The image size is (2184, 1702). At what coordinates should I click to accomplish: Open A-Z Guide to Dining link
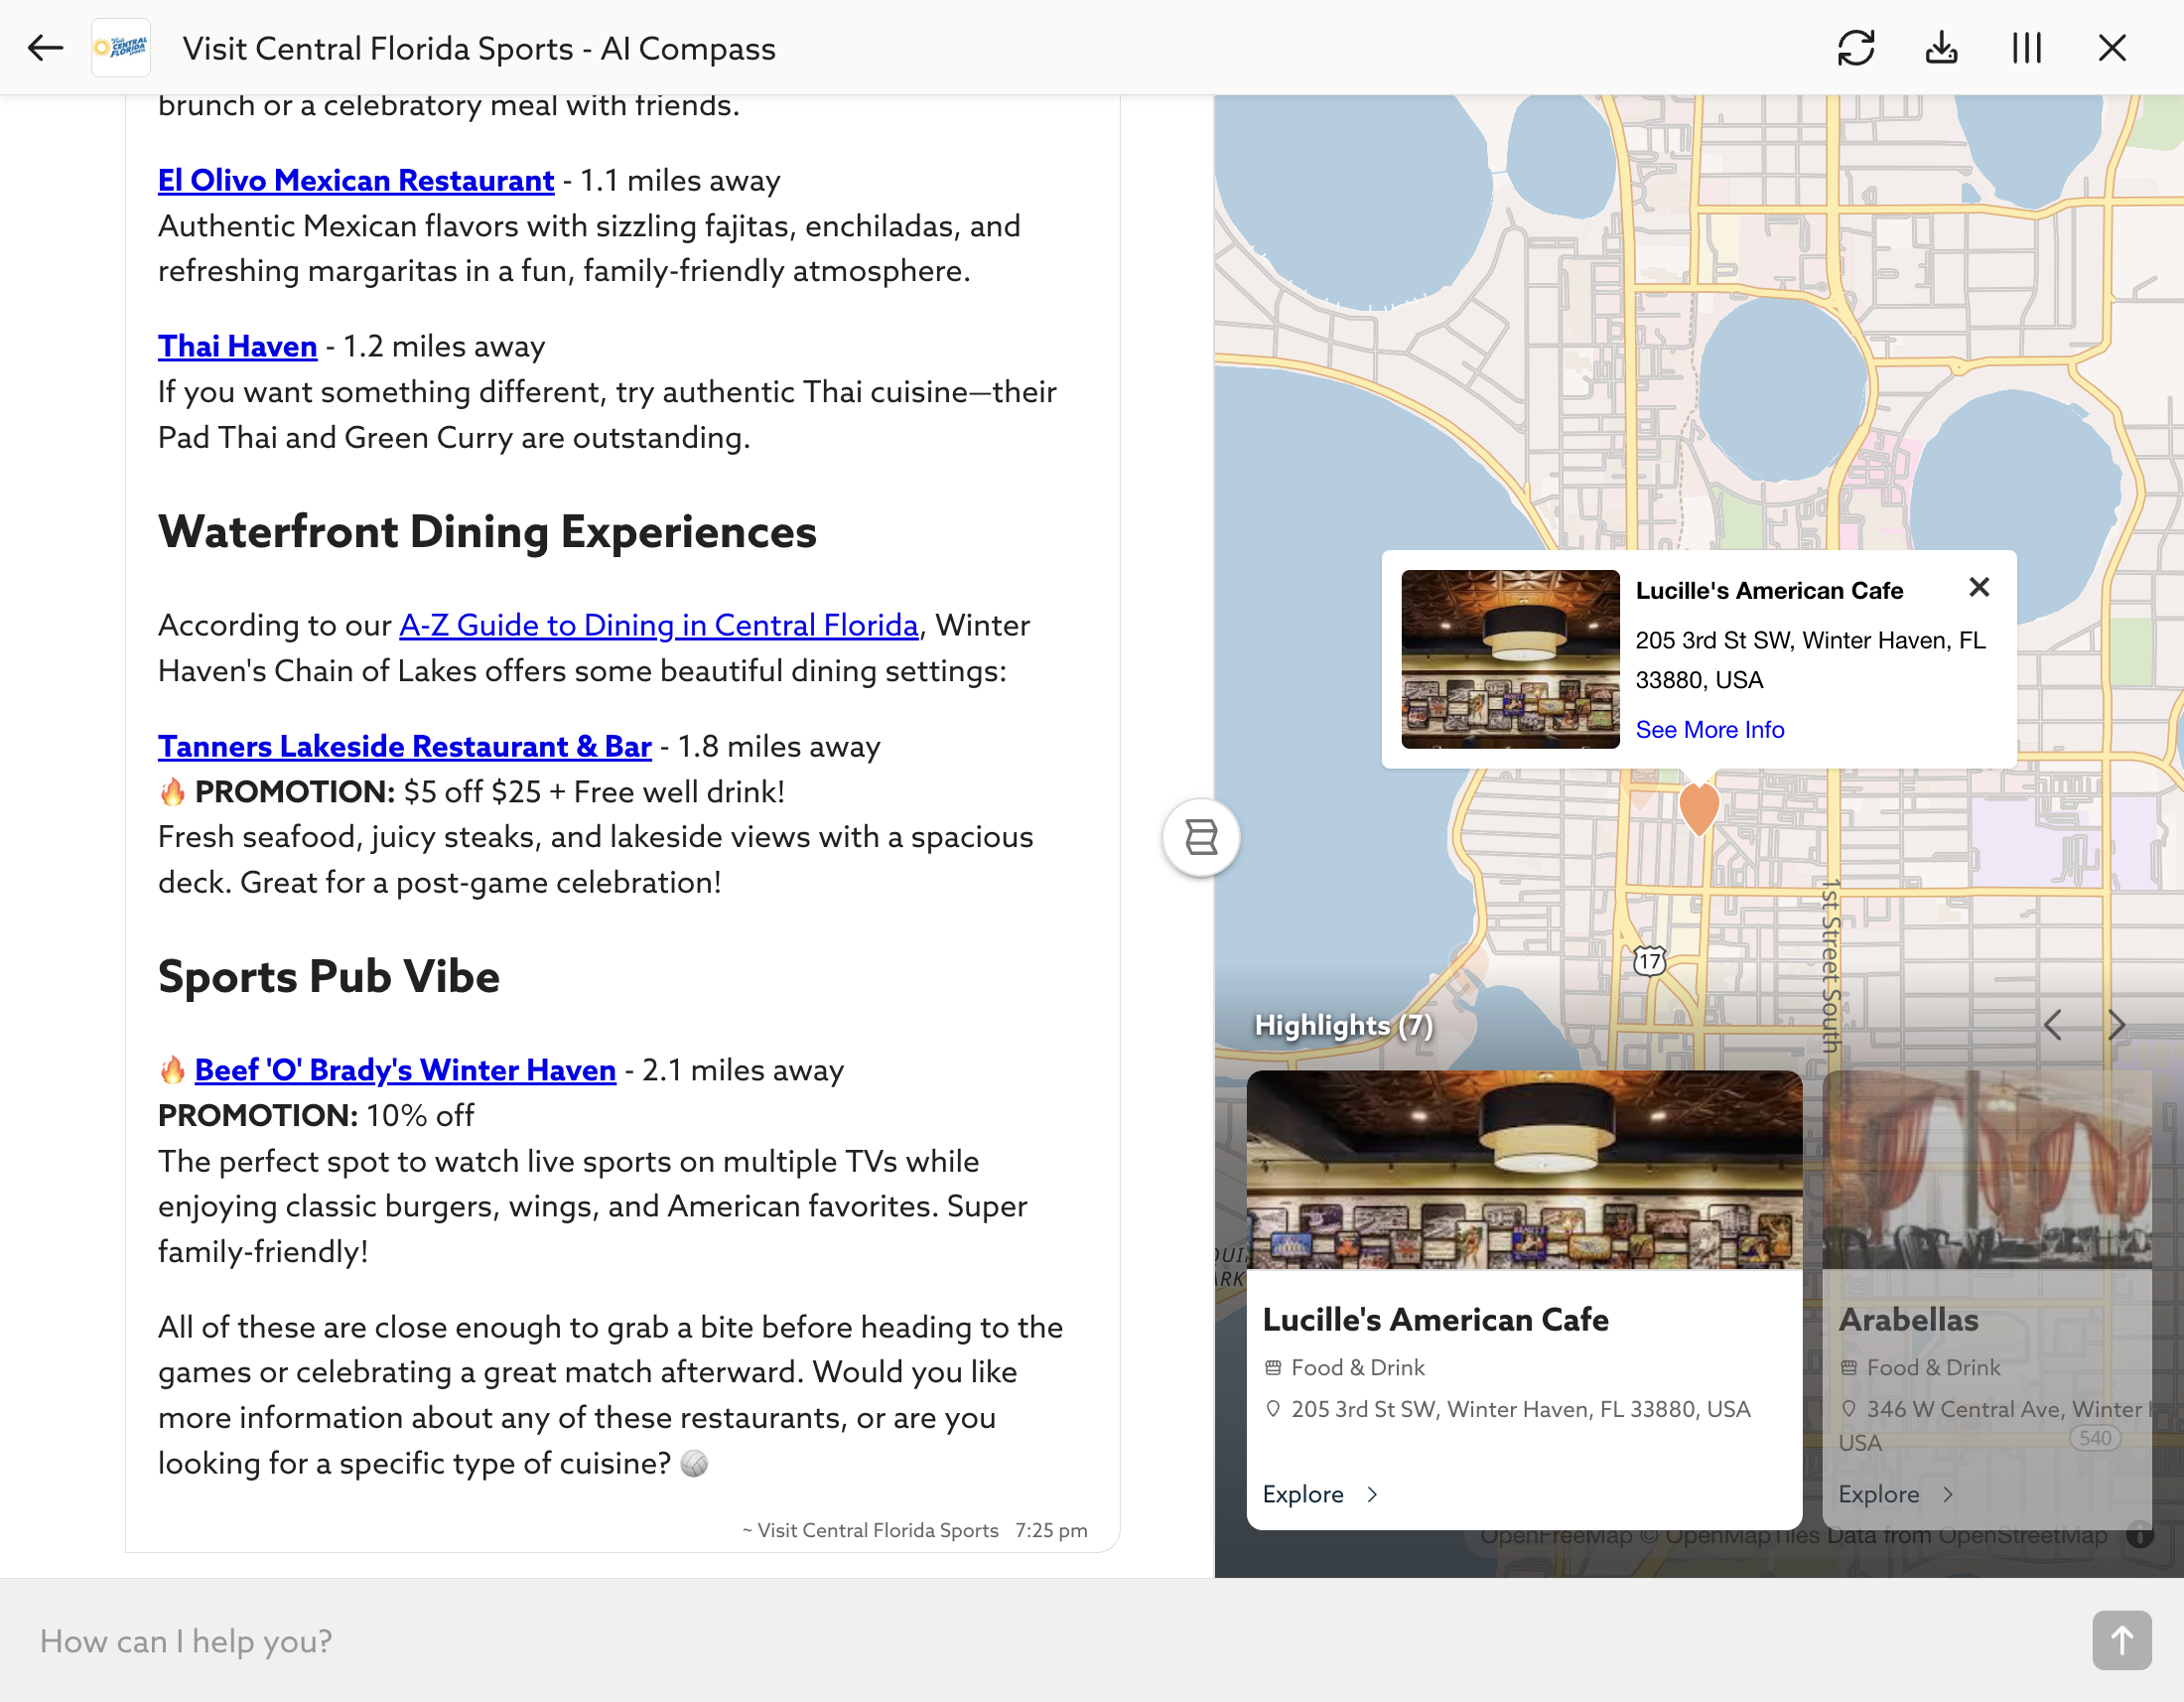tap(659, 625)
